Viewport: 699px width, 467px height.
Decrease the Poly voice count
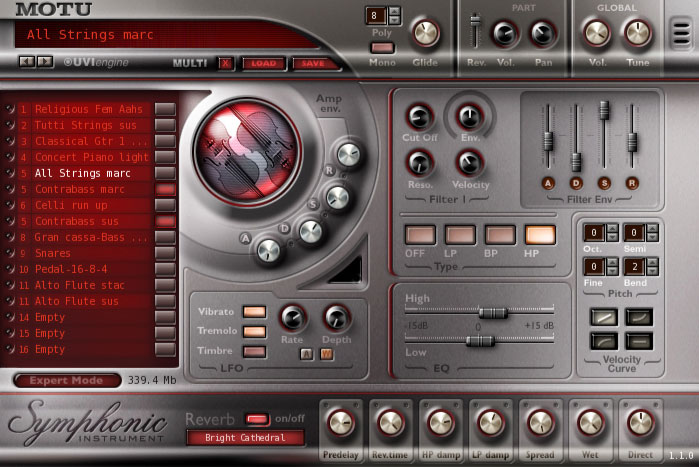pyautogui.click(x=394, y=20)
